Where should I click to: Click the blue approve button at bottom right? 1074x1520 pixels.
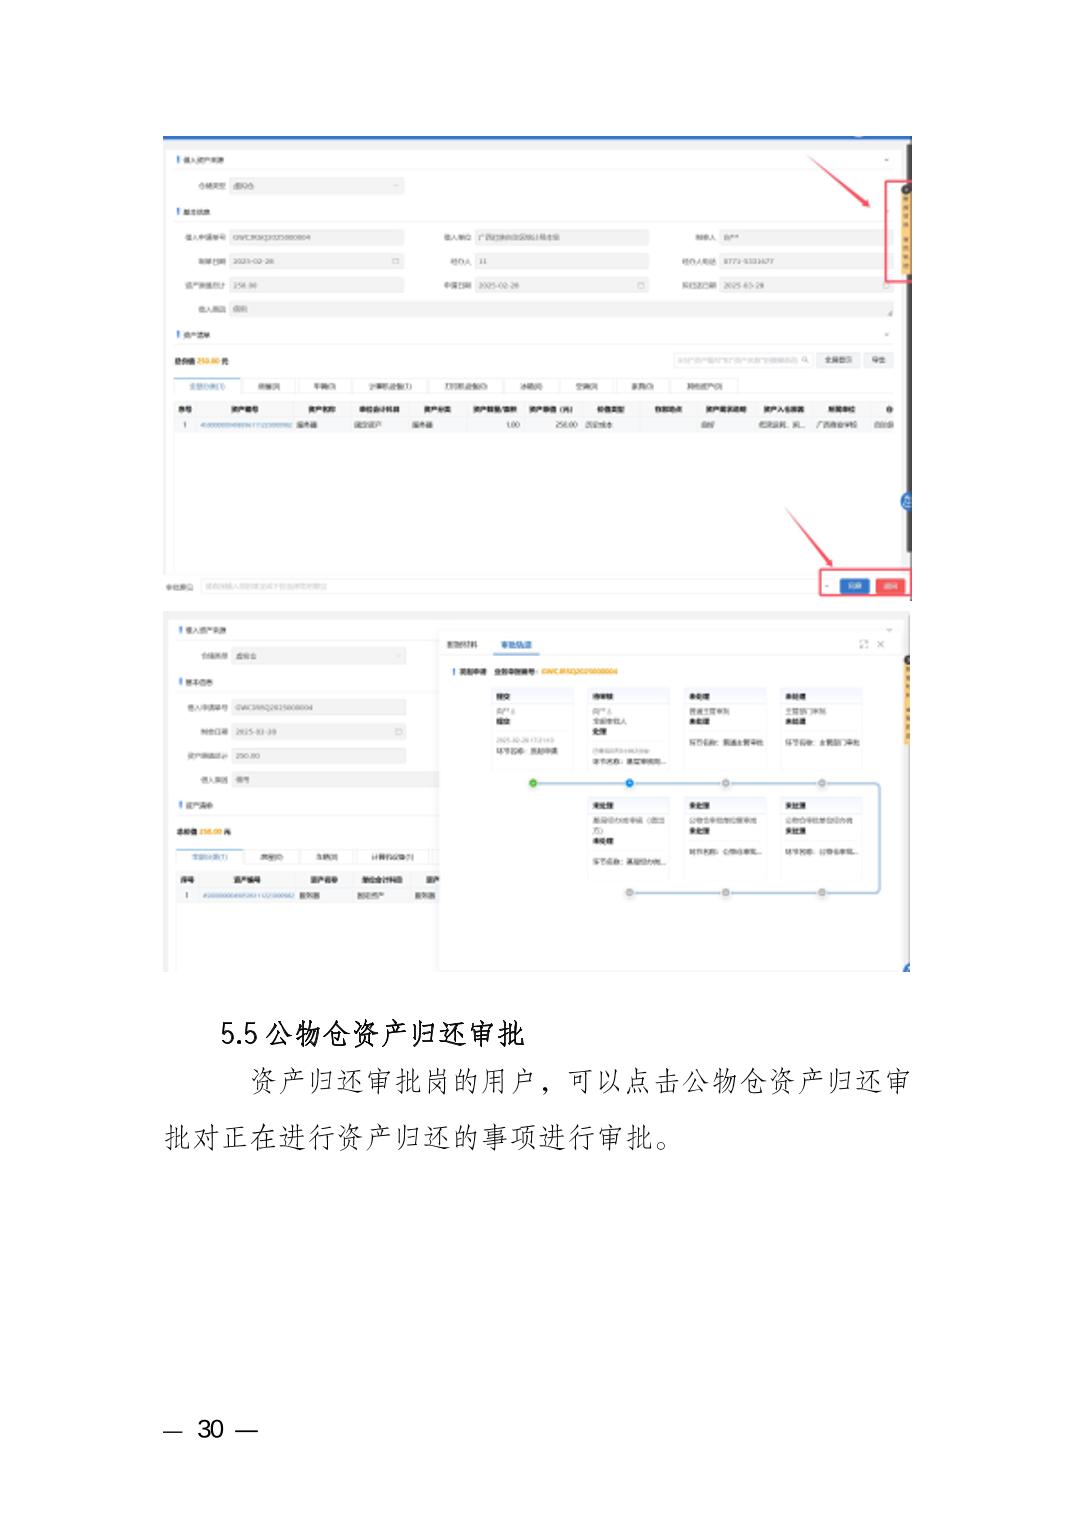[x=853, y=586]
